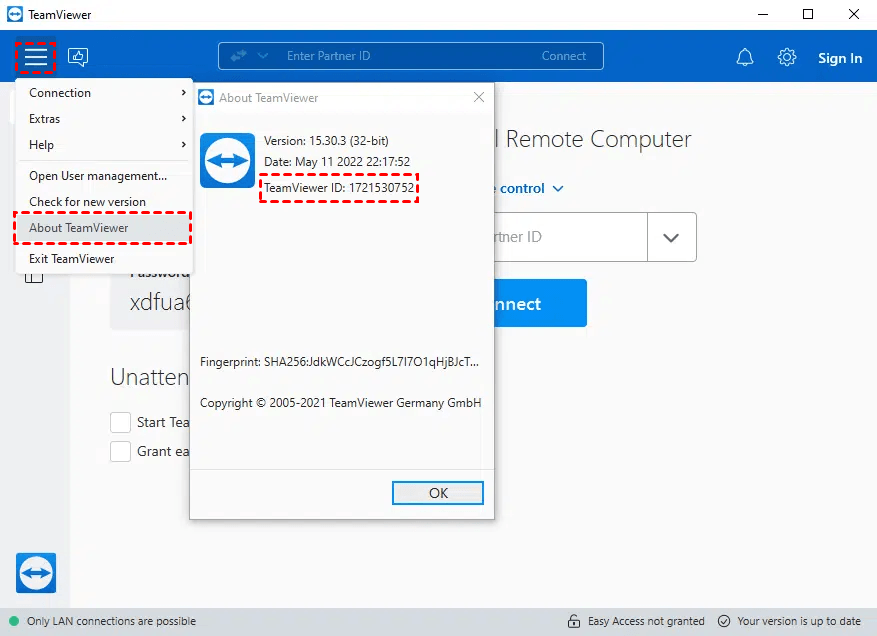Screen dimensions: 877x636
Task: Click Your version is up to date
Action: pyautogui.click(x=799, y=621)
